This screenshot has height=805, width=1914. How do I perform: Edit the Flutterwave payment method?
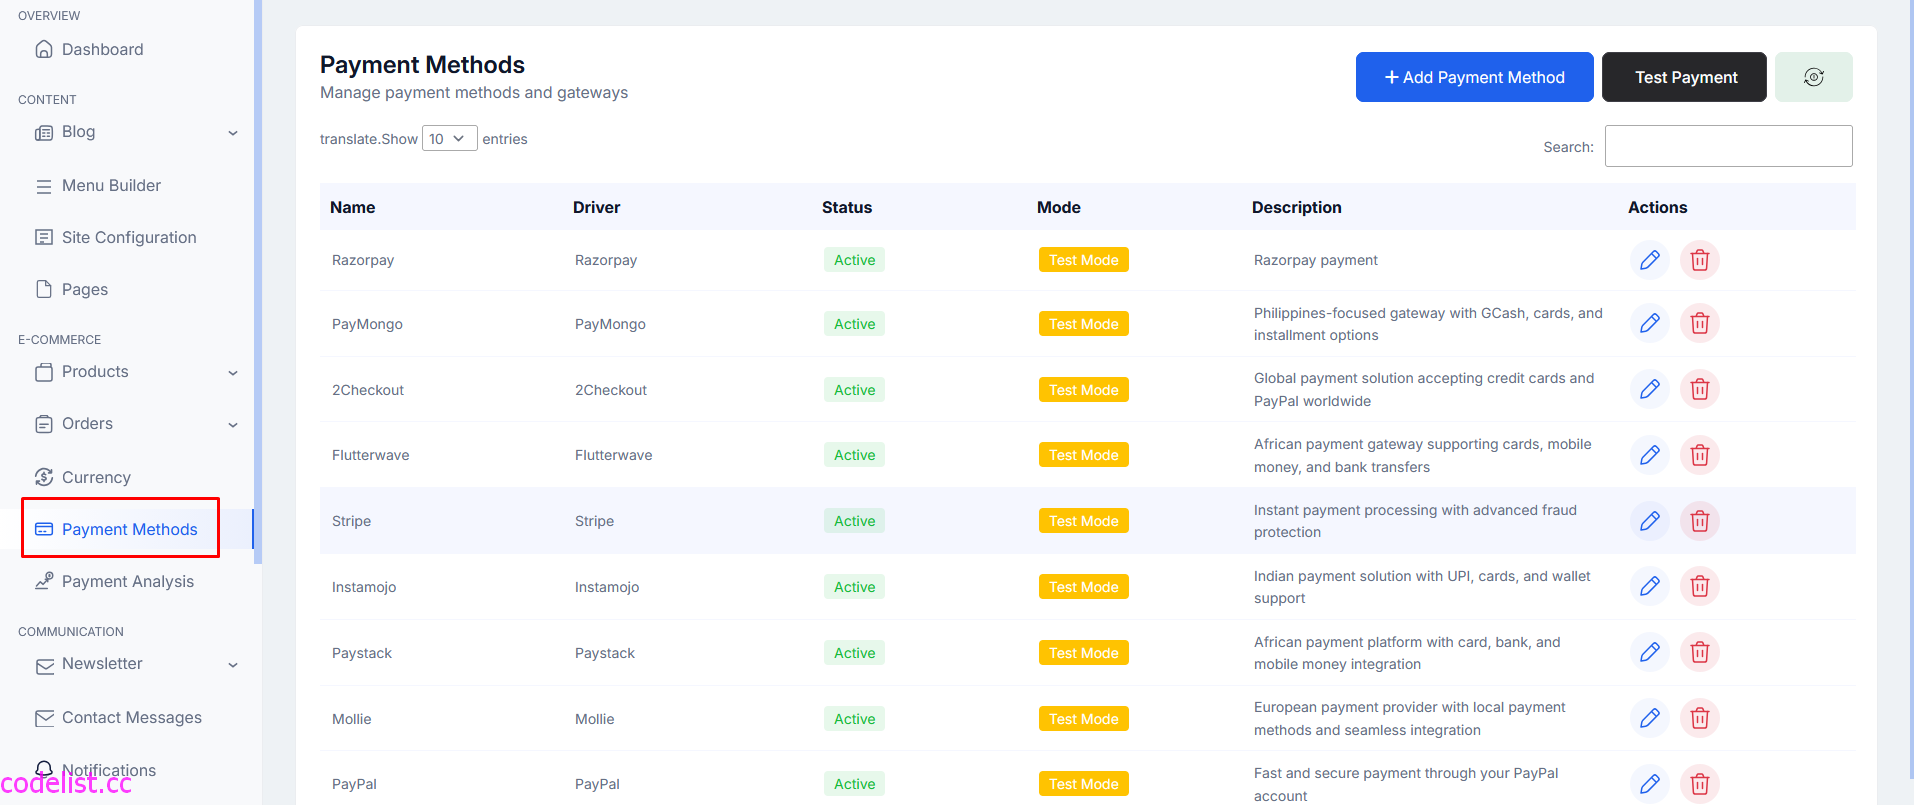(x=1650, y=455)
